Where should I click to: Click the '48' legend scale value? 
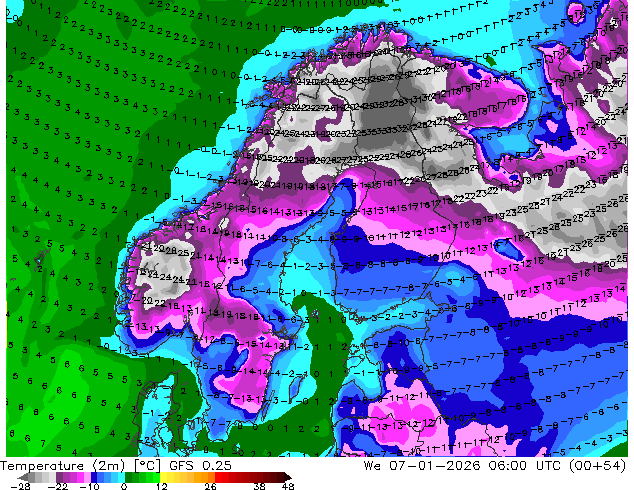coord(287,486)
